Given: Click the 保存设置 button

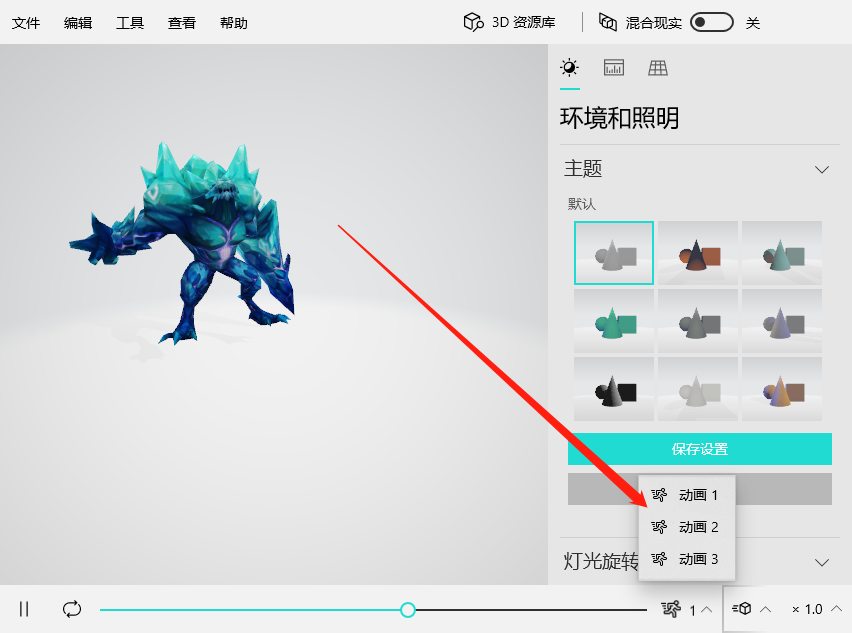Looking at the screenshot, I should [x=700, y=449].
